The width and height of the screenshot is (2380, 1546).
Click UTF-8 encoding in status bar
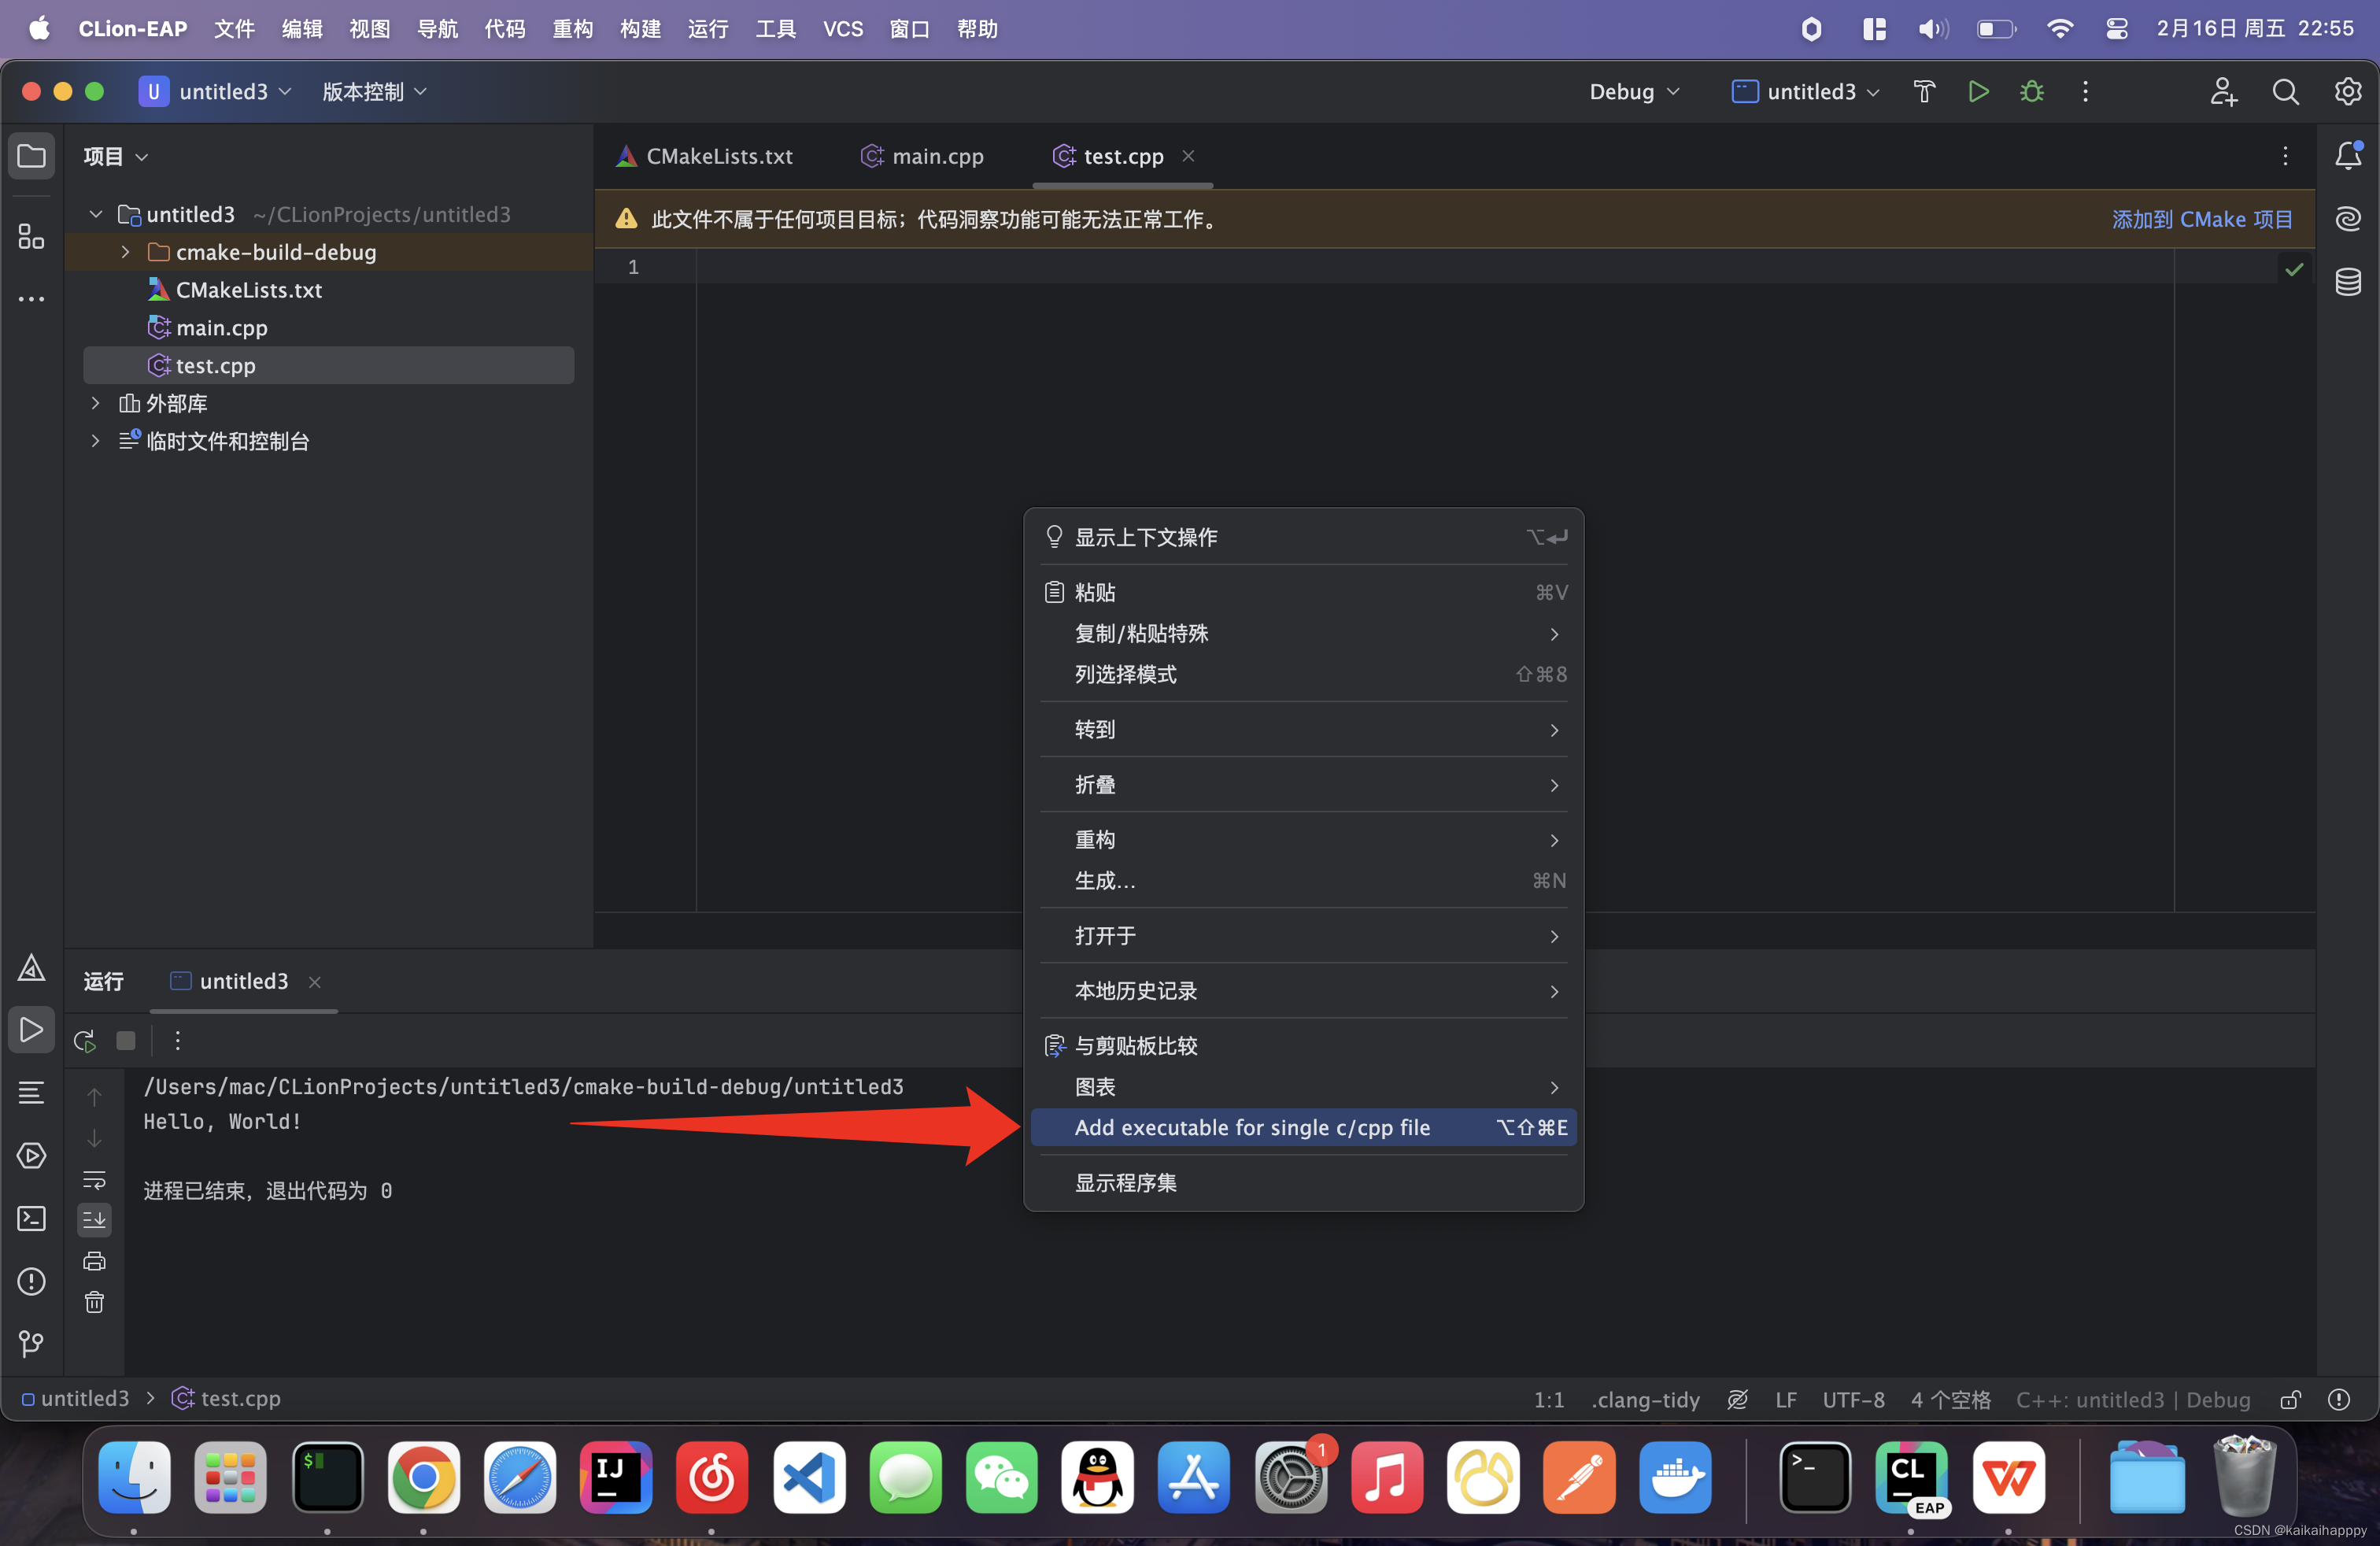1853,1399
